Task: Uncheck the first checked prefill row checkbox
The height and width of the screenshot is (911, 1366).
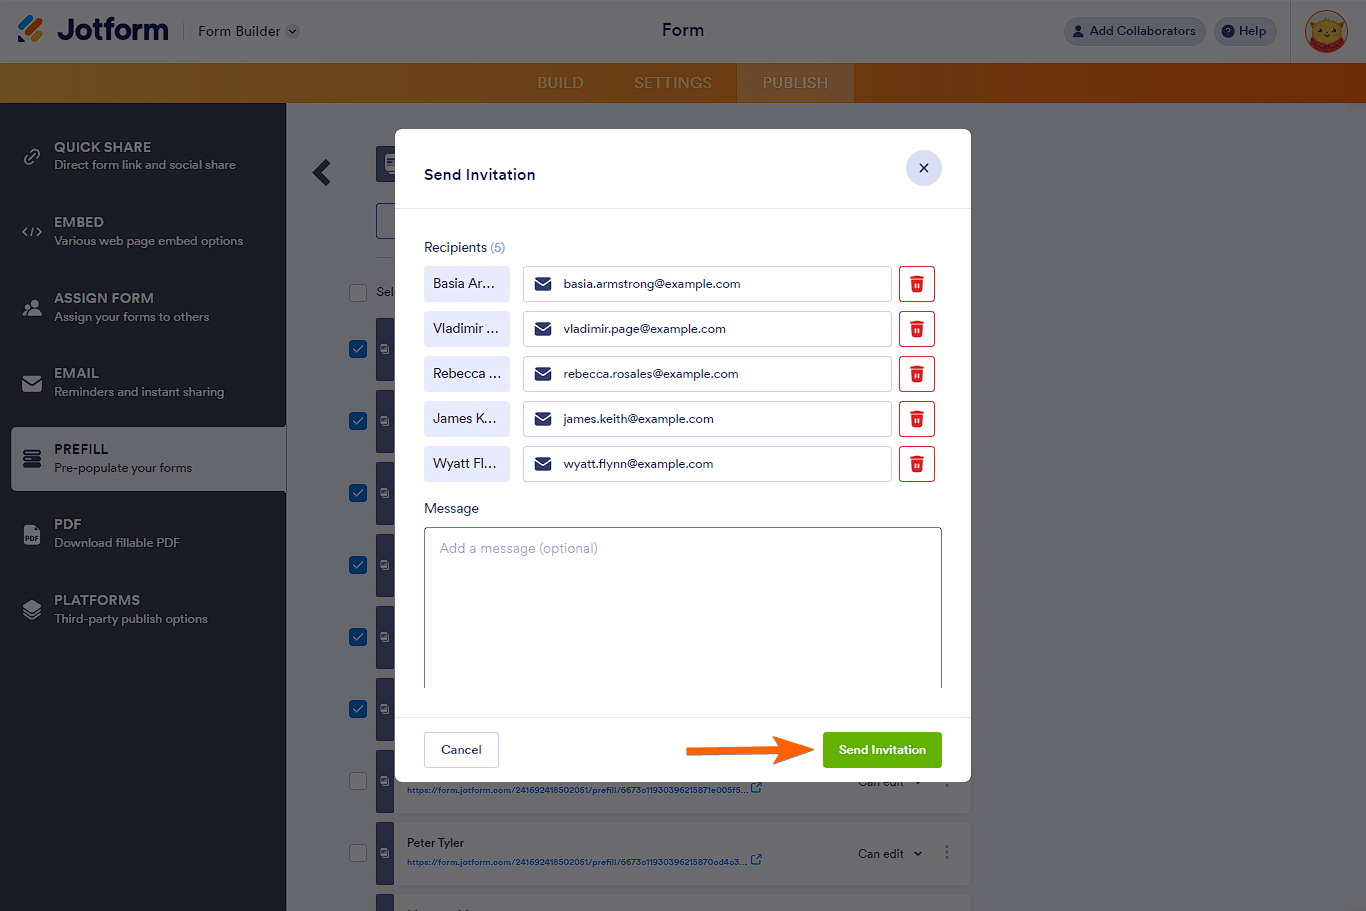Action: pyautogui.click(x=358, y=349)
